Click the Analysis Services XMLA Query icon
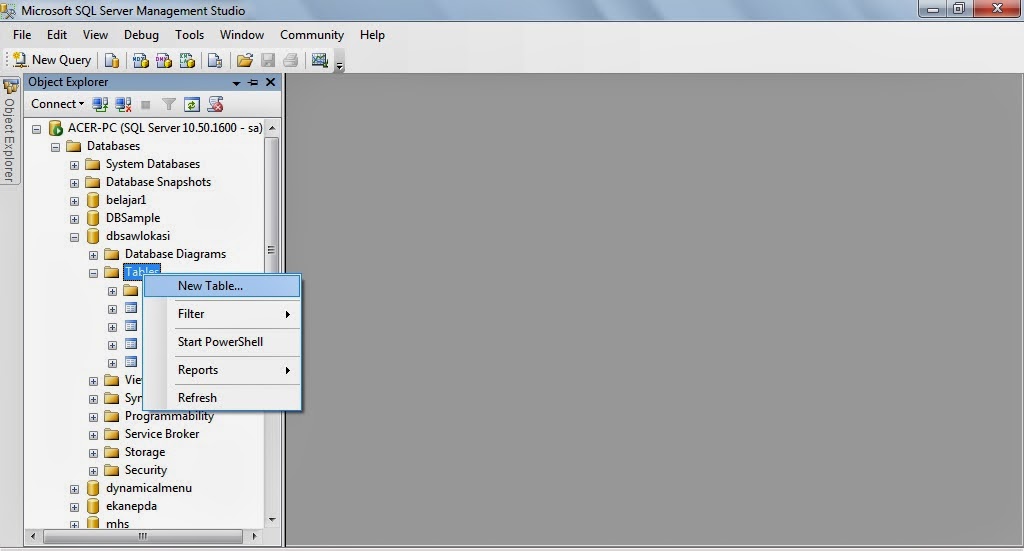The image size is (1024, 551). [187, 61]
